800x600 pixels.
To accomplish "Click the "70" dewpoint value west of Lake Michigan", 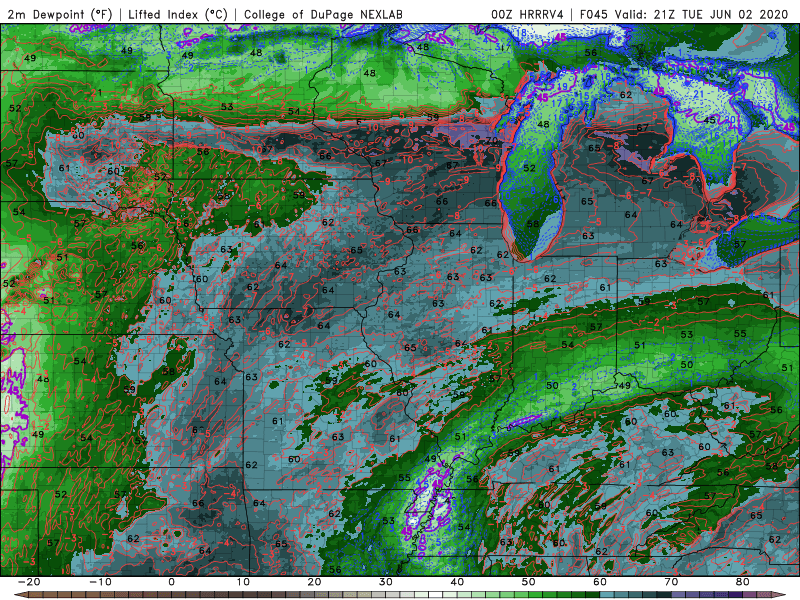I will coord(491,140).
